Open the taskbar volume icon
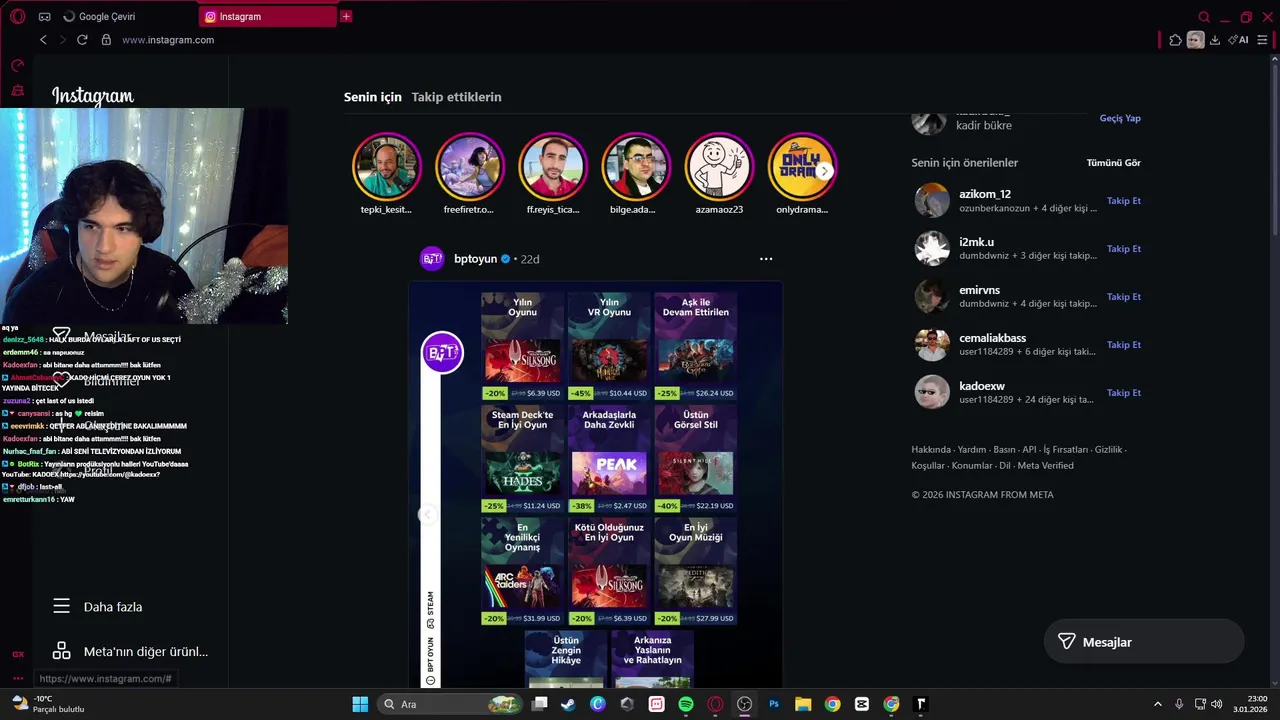The height and width of the screenshot is (720, 1280). pos(1216,704)
